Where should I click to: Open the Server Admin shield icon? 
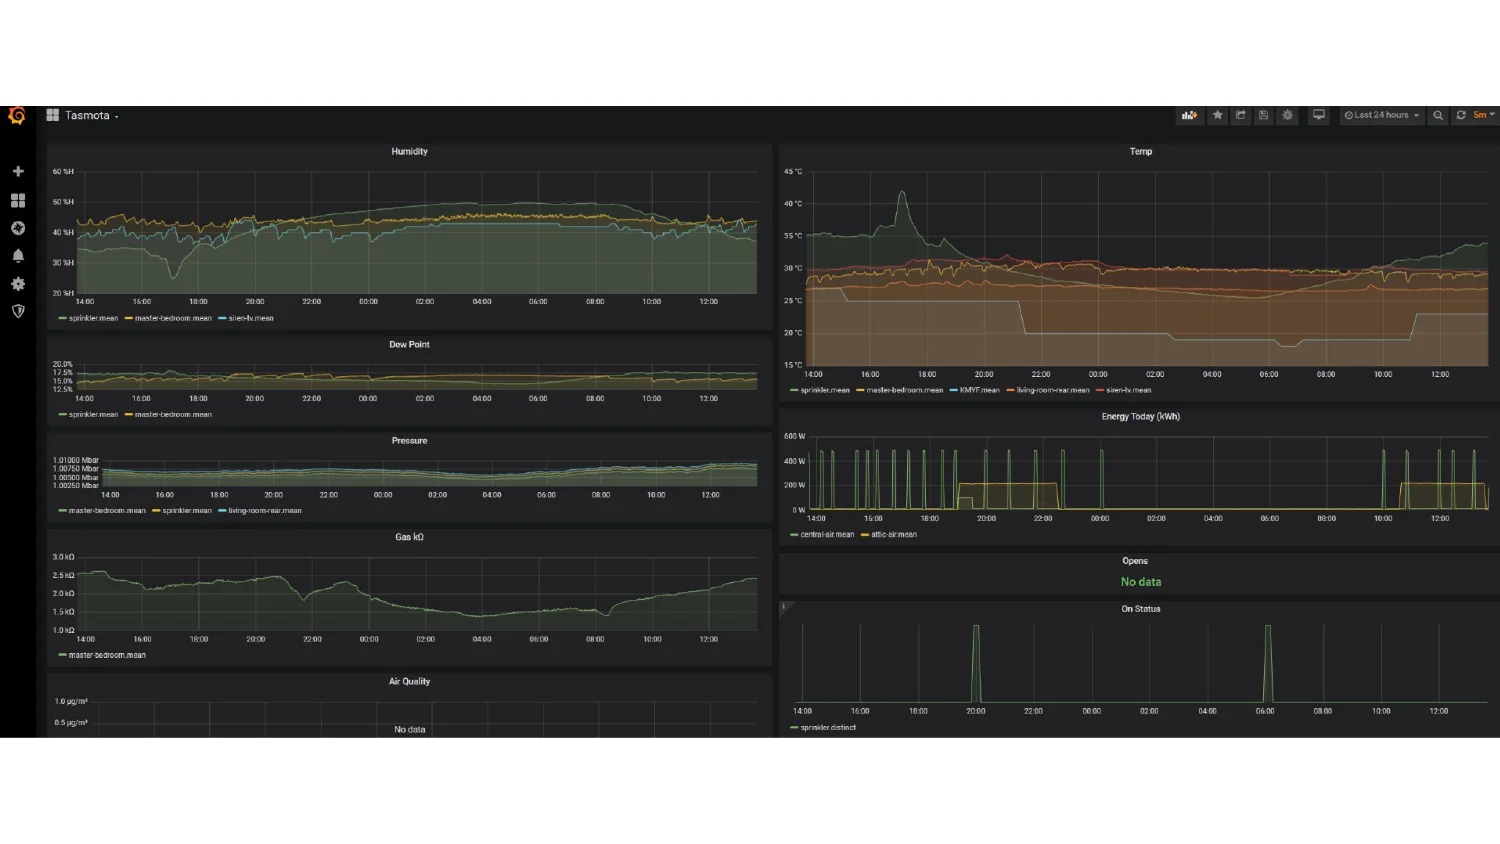pyautogui.click(x=18, y=311)
